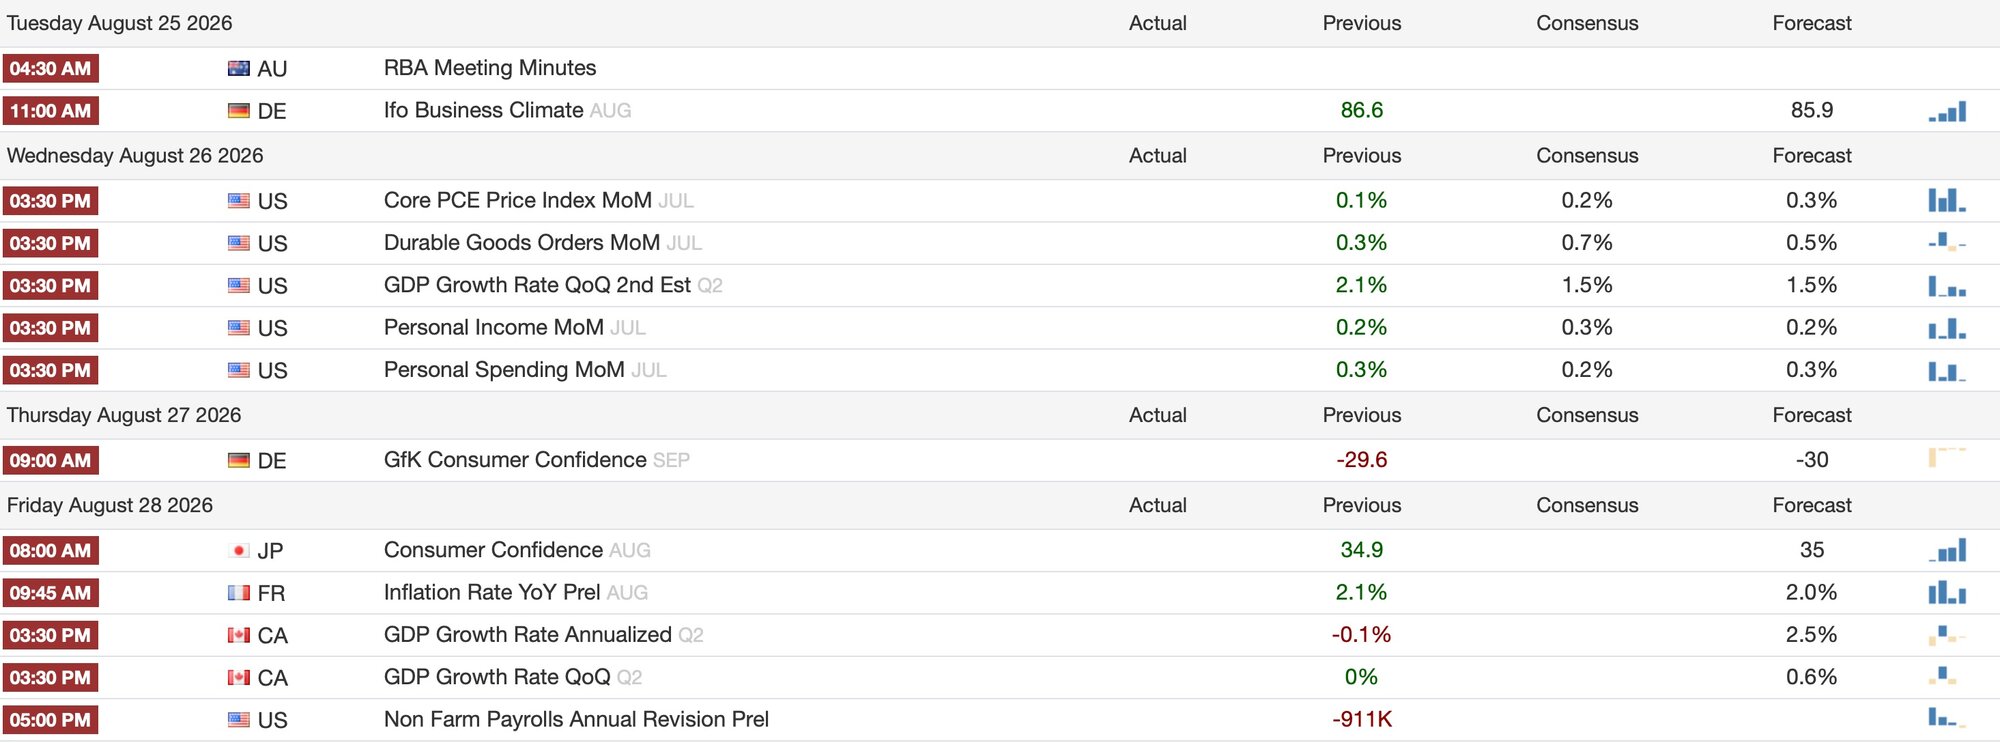The height and width of the screenshot is (743, 2000).
Task: Open the Core PCE Price Index chart icon
Action: [x=1947, y=200]
